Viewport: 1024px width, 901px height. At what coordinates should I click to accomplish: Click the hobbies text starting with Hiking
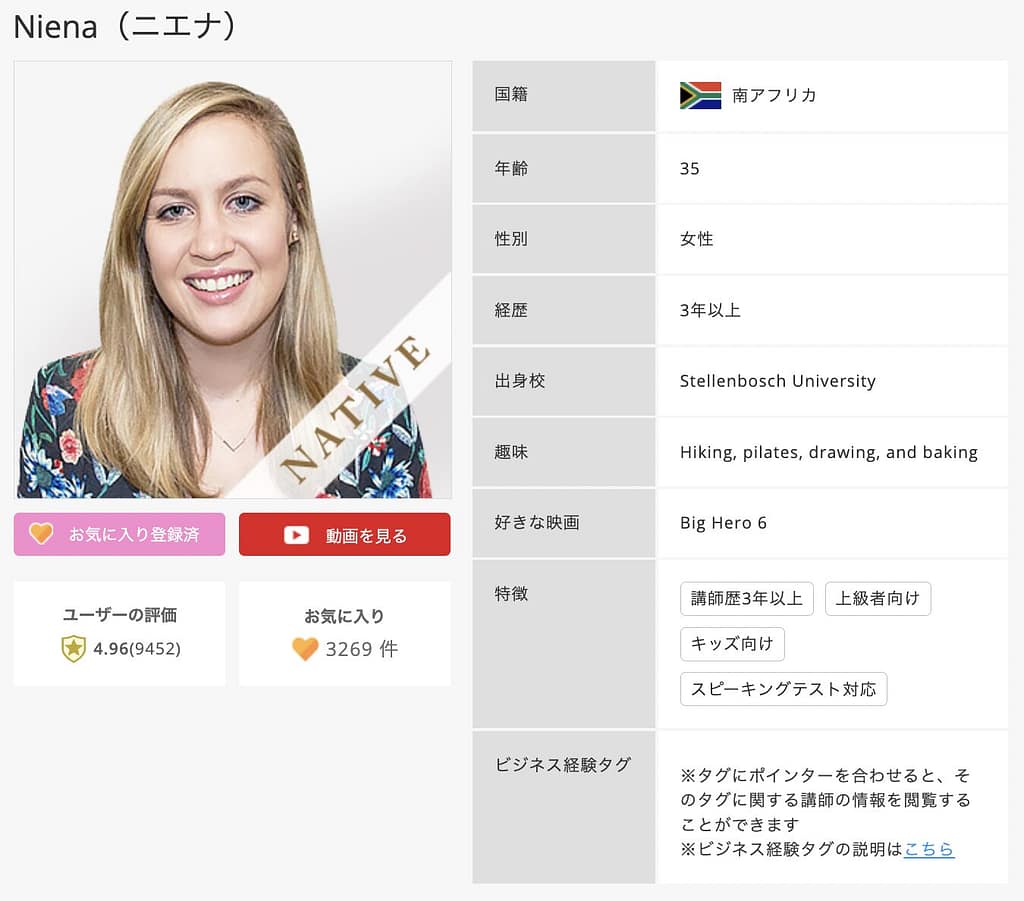(828, 452)
